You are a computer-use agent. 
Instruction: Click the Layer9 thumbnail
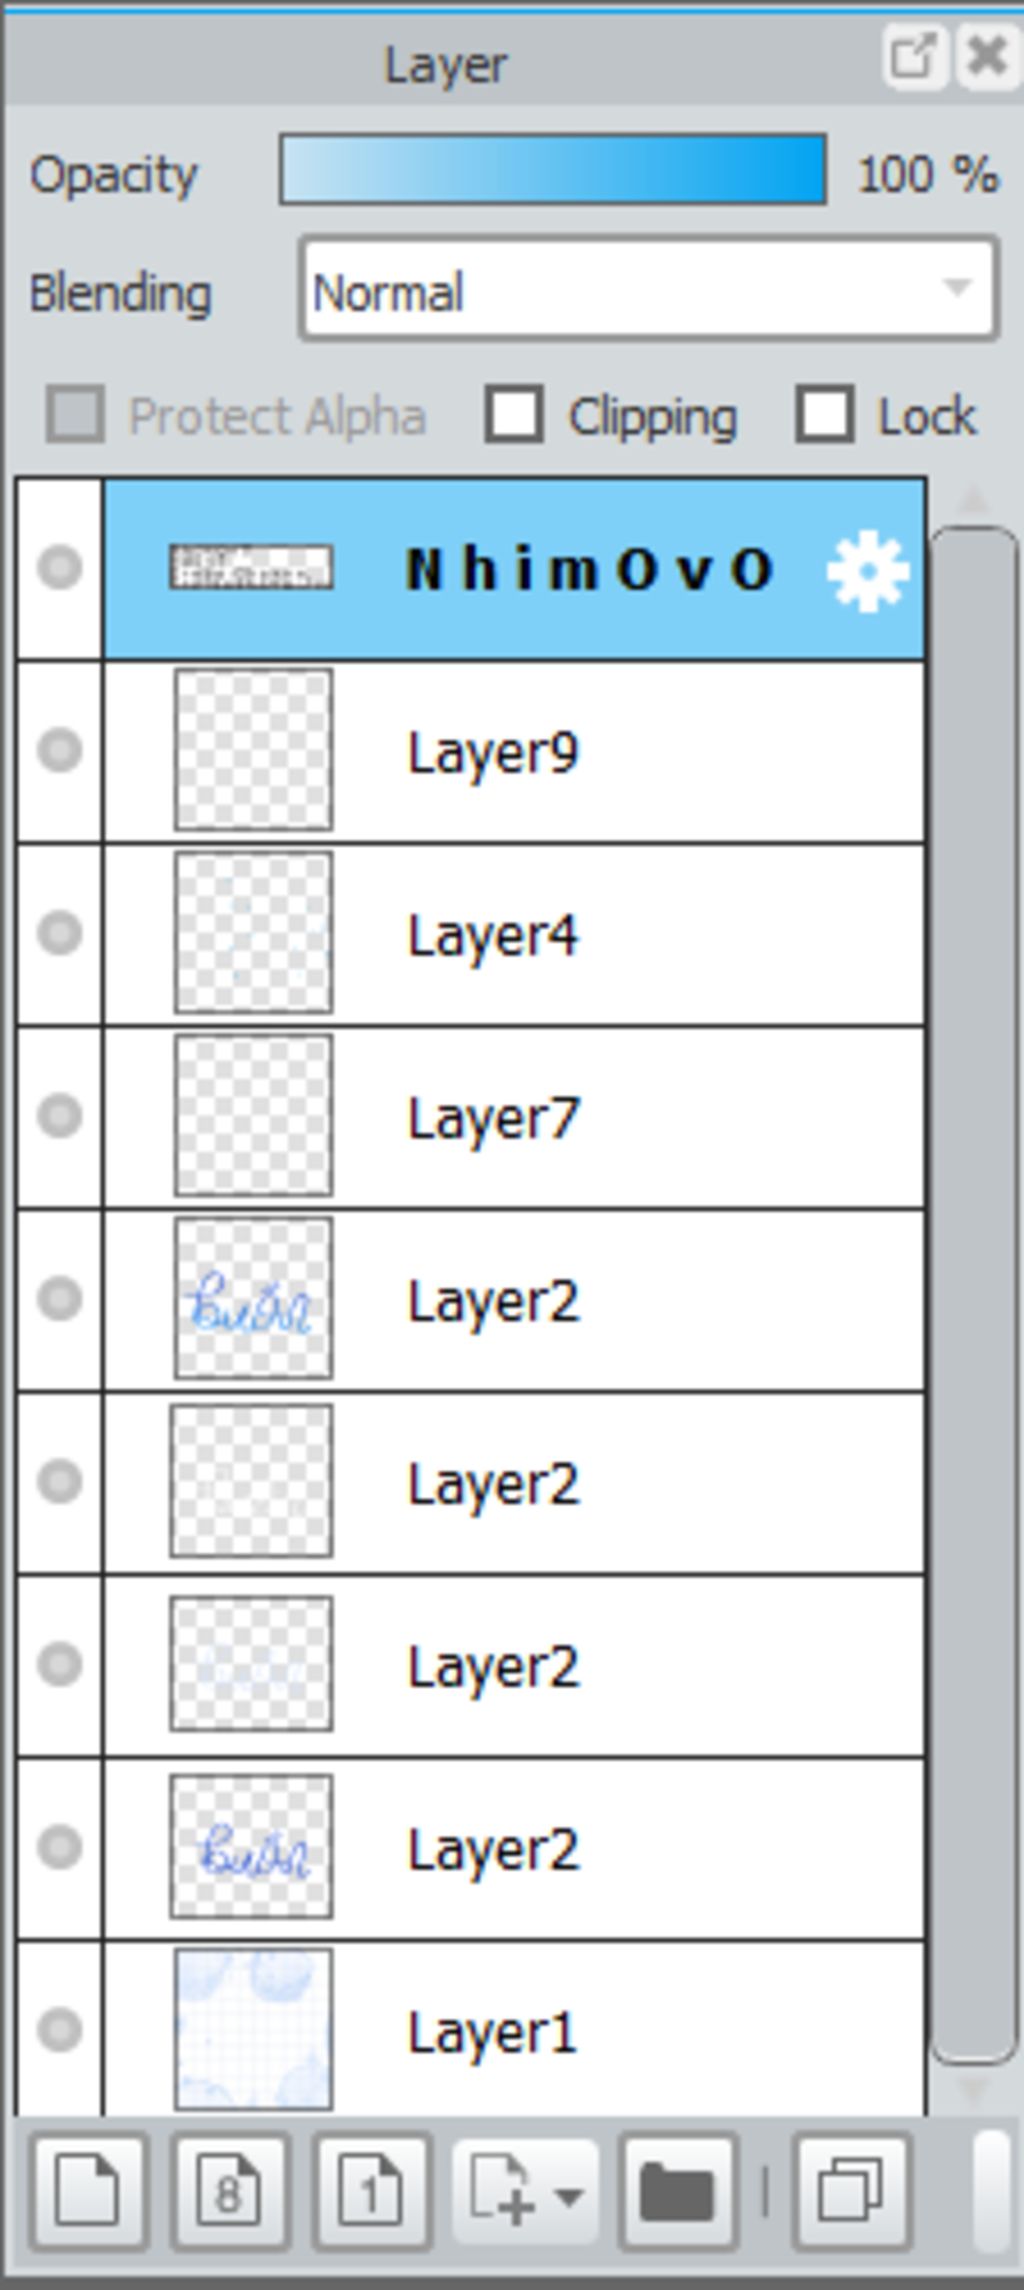click(x=253, y=750)
